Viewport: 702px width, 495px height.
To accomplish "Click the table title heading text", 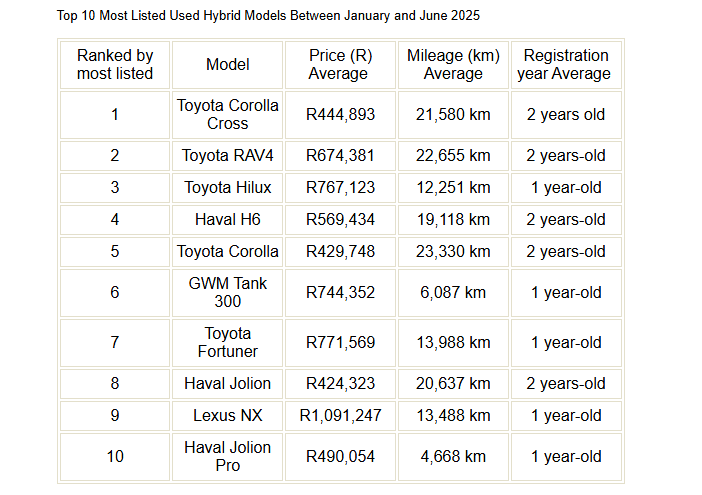I will (268, 16).
